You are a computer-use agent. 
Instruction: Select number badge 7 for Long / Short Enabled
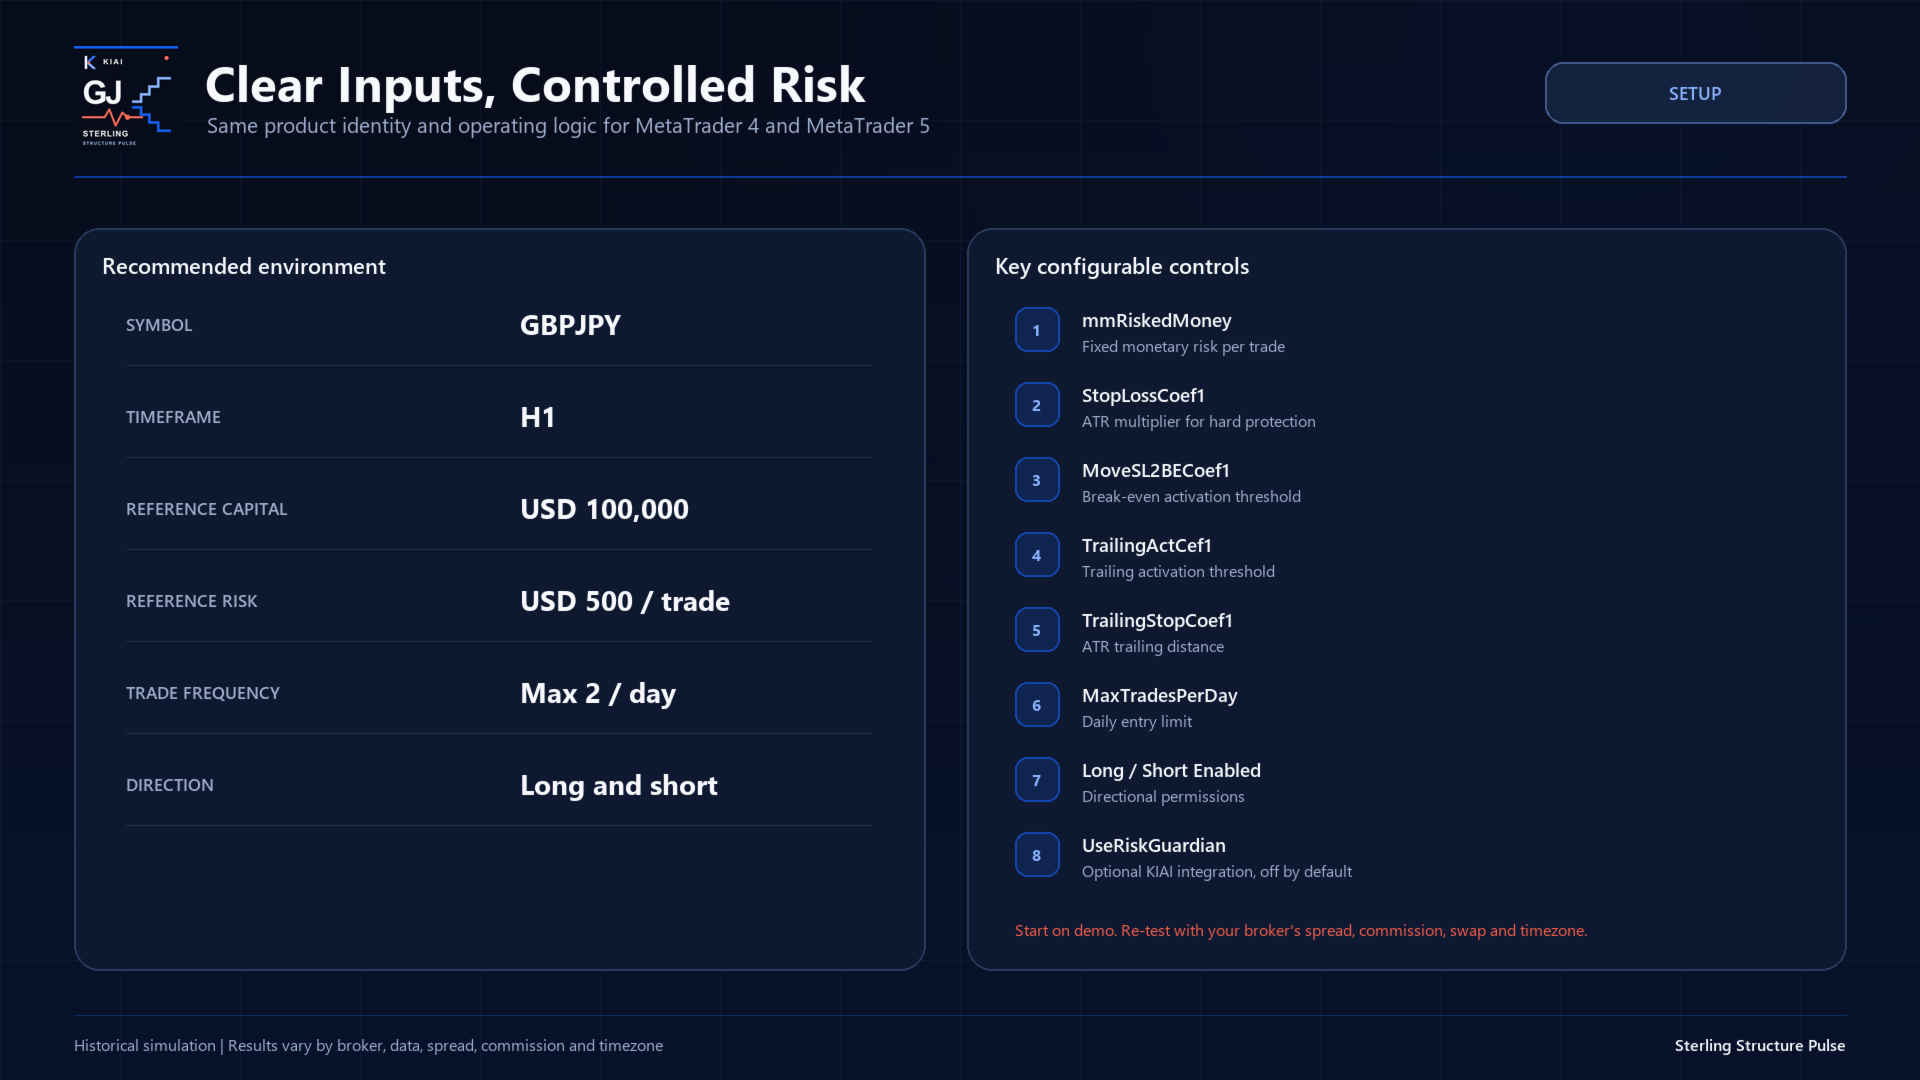point(1037,780)
